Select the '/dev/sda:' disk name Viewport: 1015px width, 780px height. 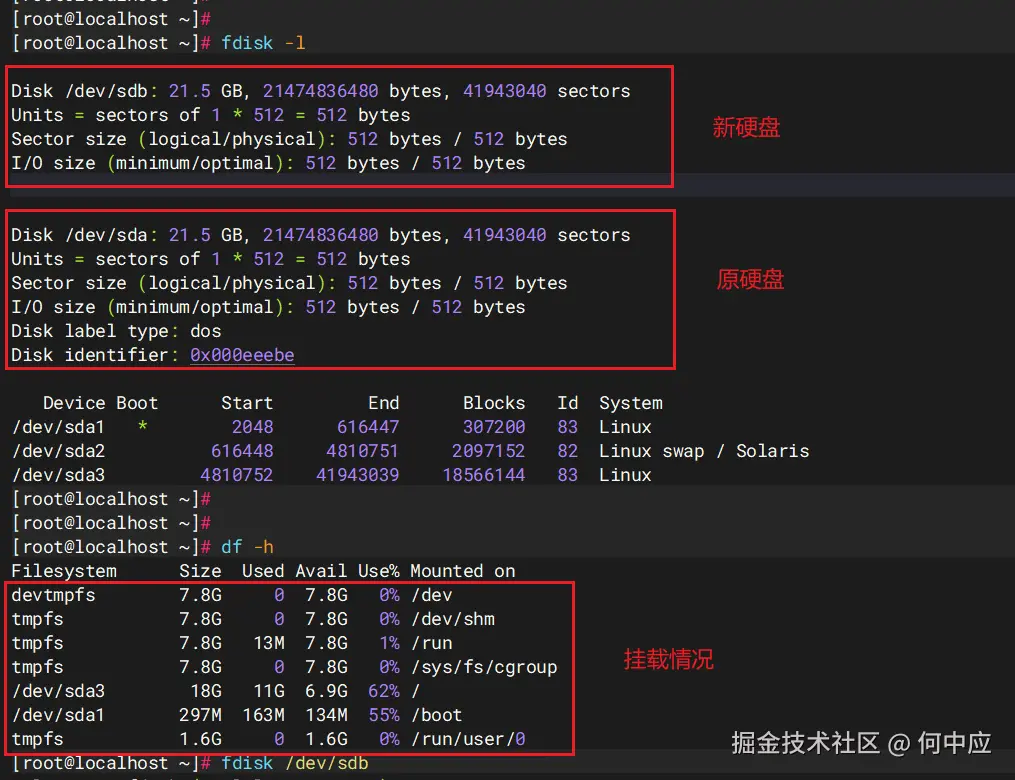[112, 235]
